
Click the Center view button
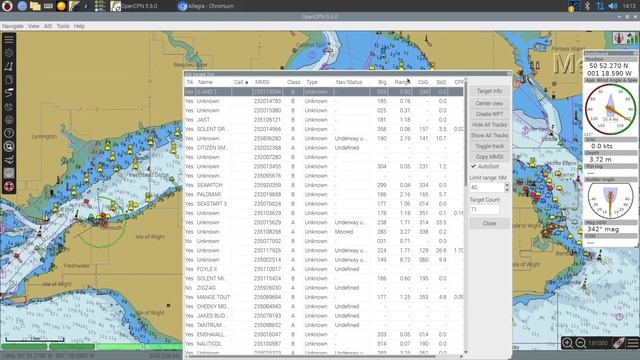tap(489, 103)
